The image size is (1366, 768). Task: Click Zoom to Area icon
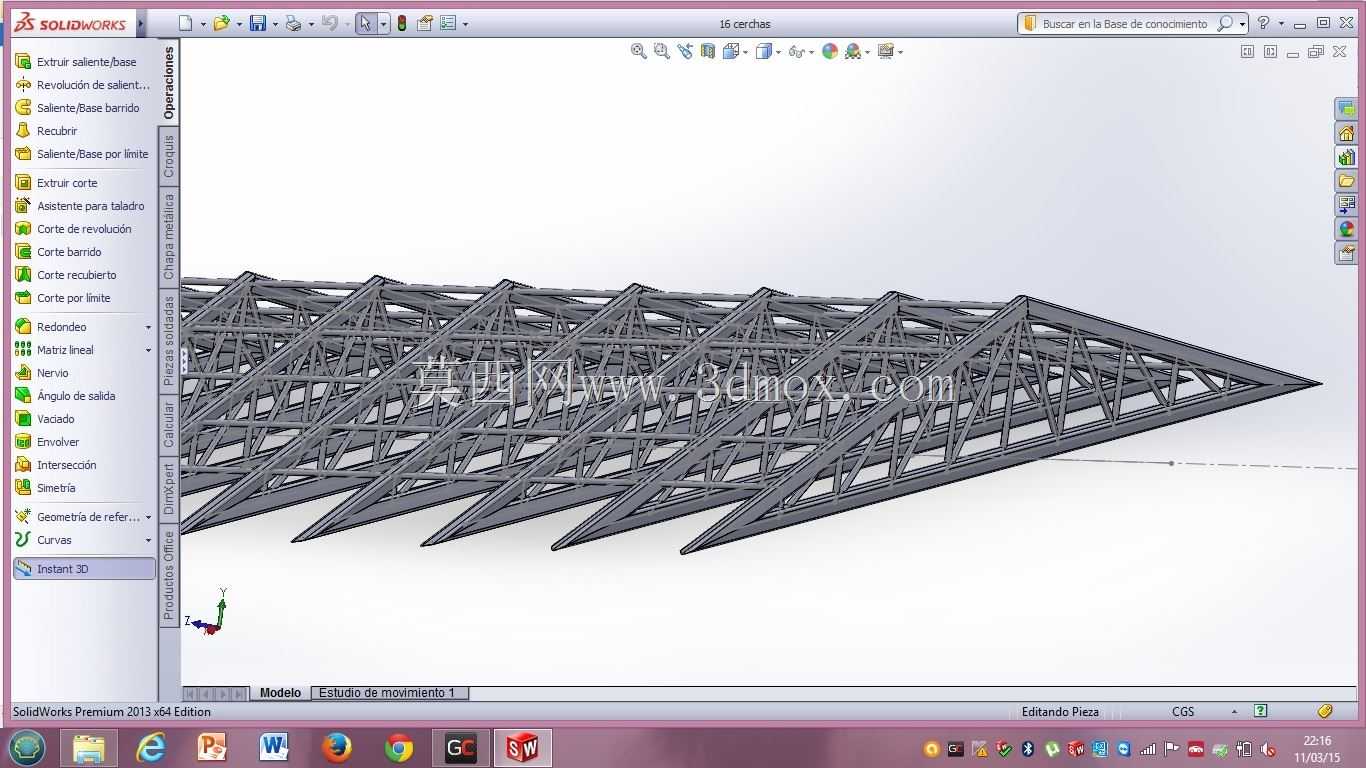coord(661,51)
